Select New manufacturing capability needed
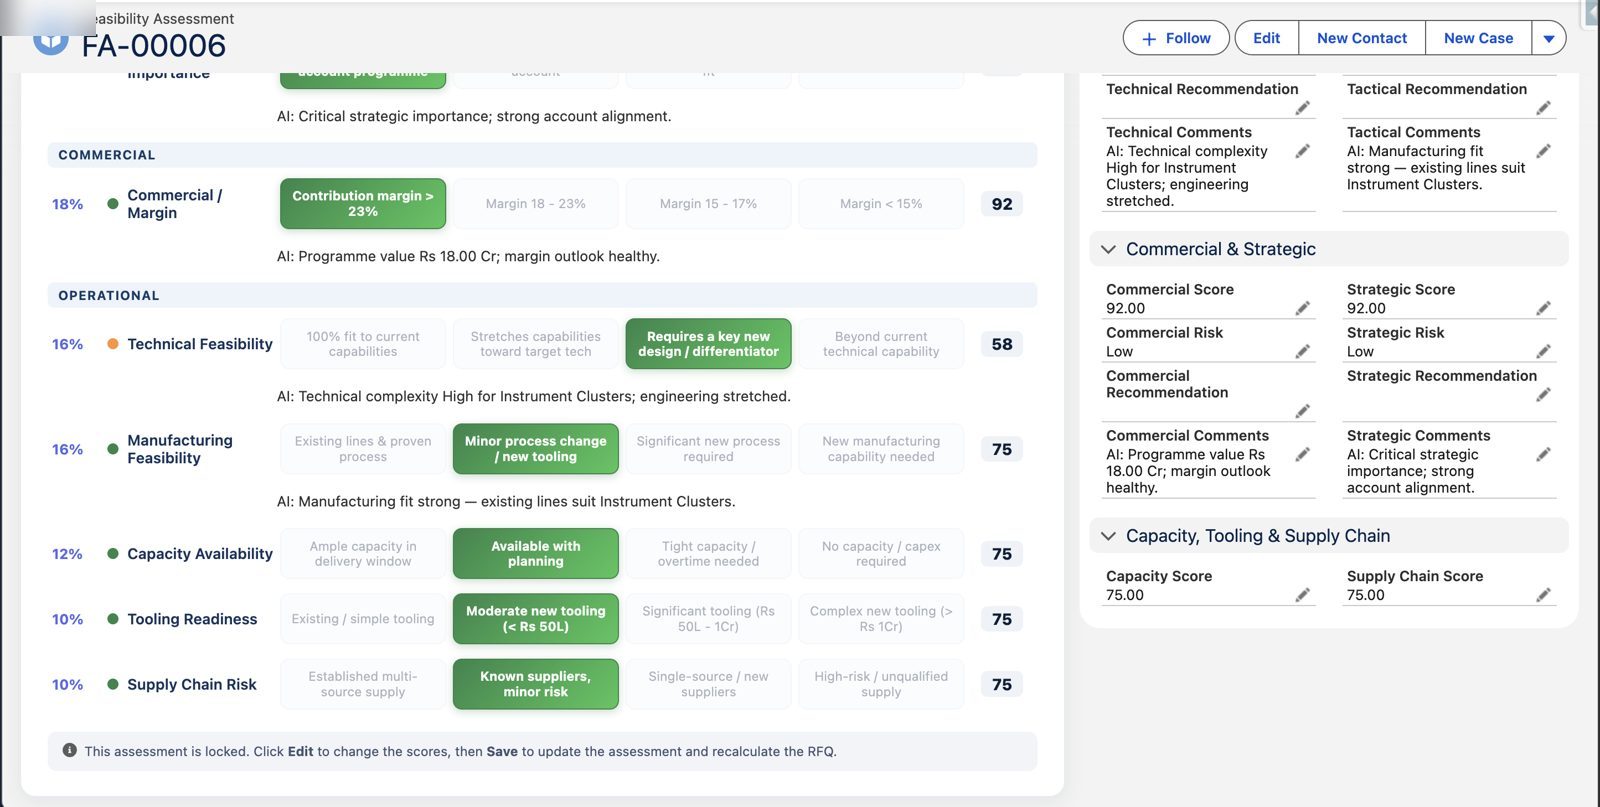Image resolution: width=1600 pixels, height=807 pixels. pyautogui.click(x=881, y=449)
